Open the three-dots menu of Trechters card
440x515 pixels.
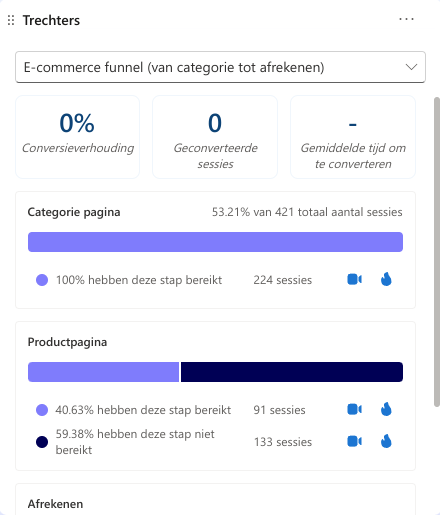(x=406, y=19)
